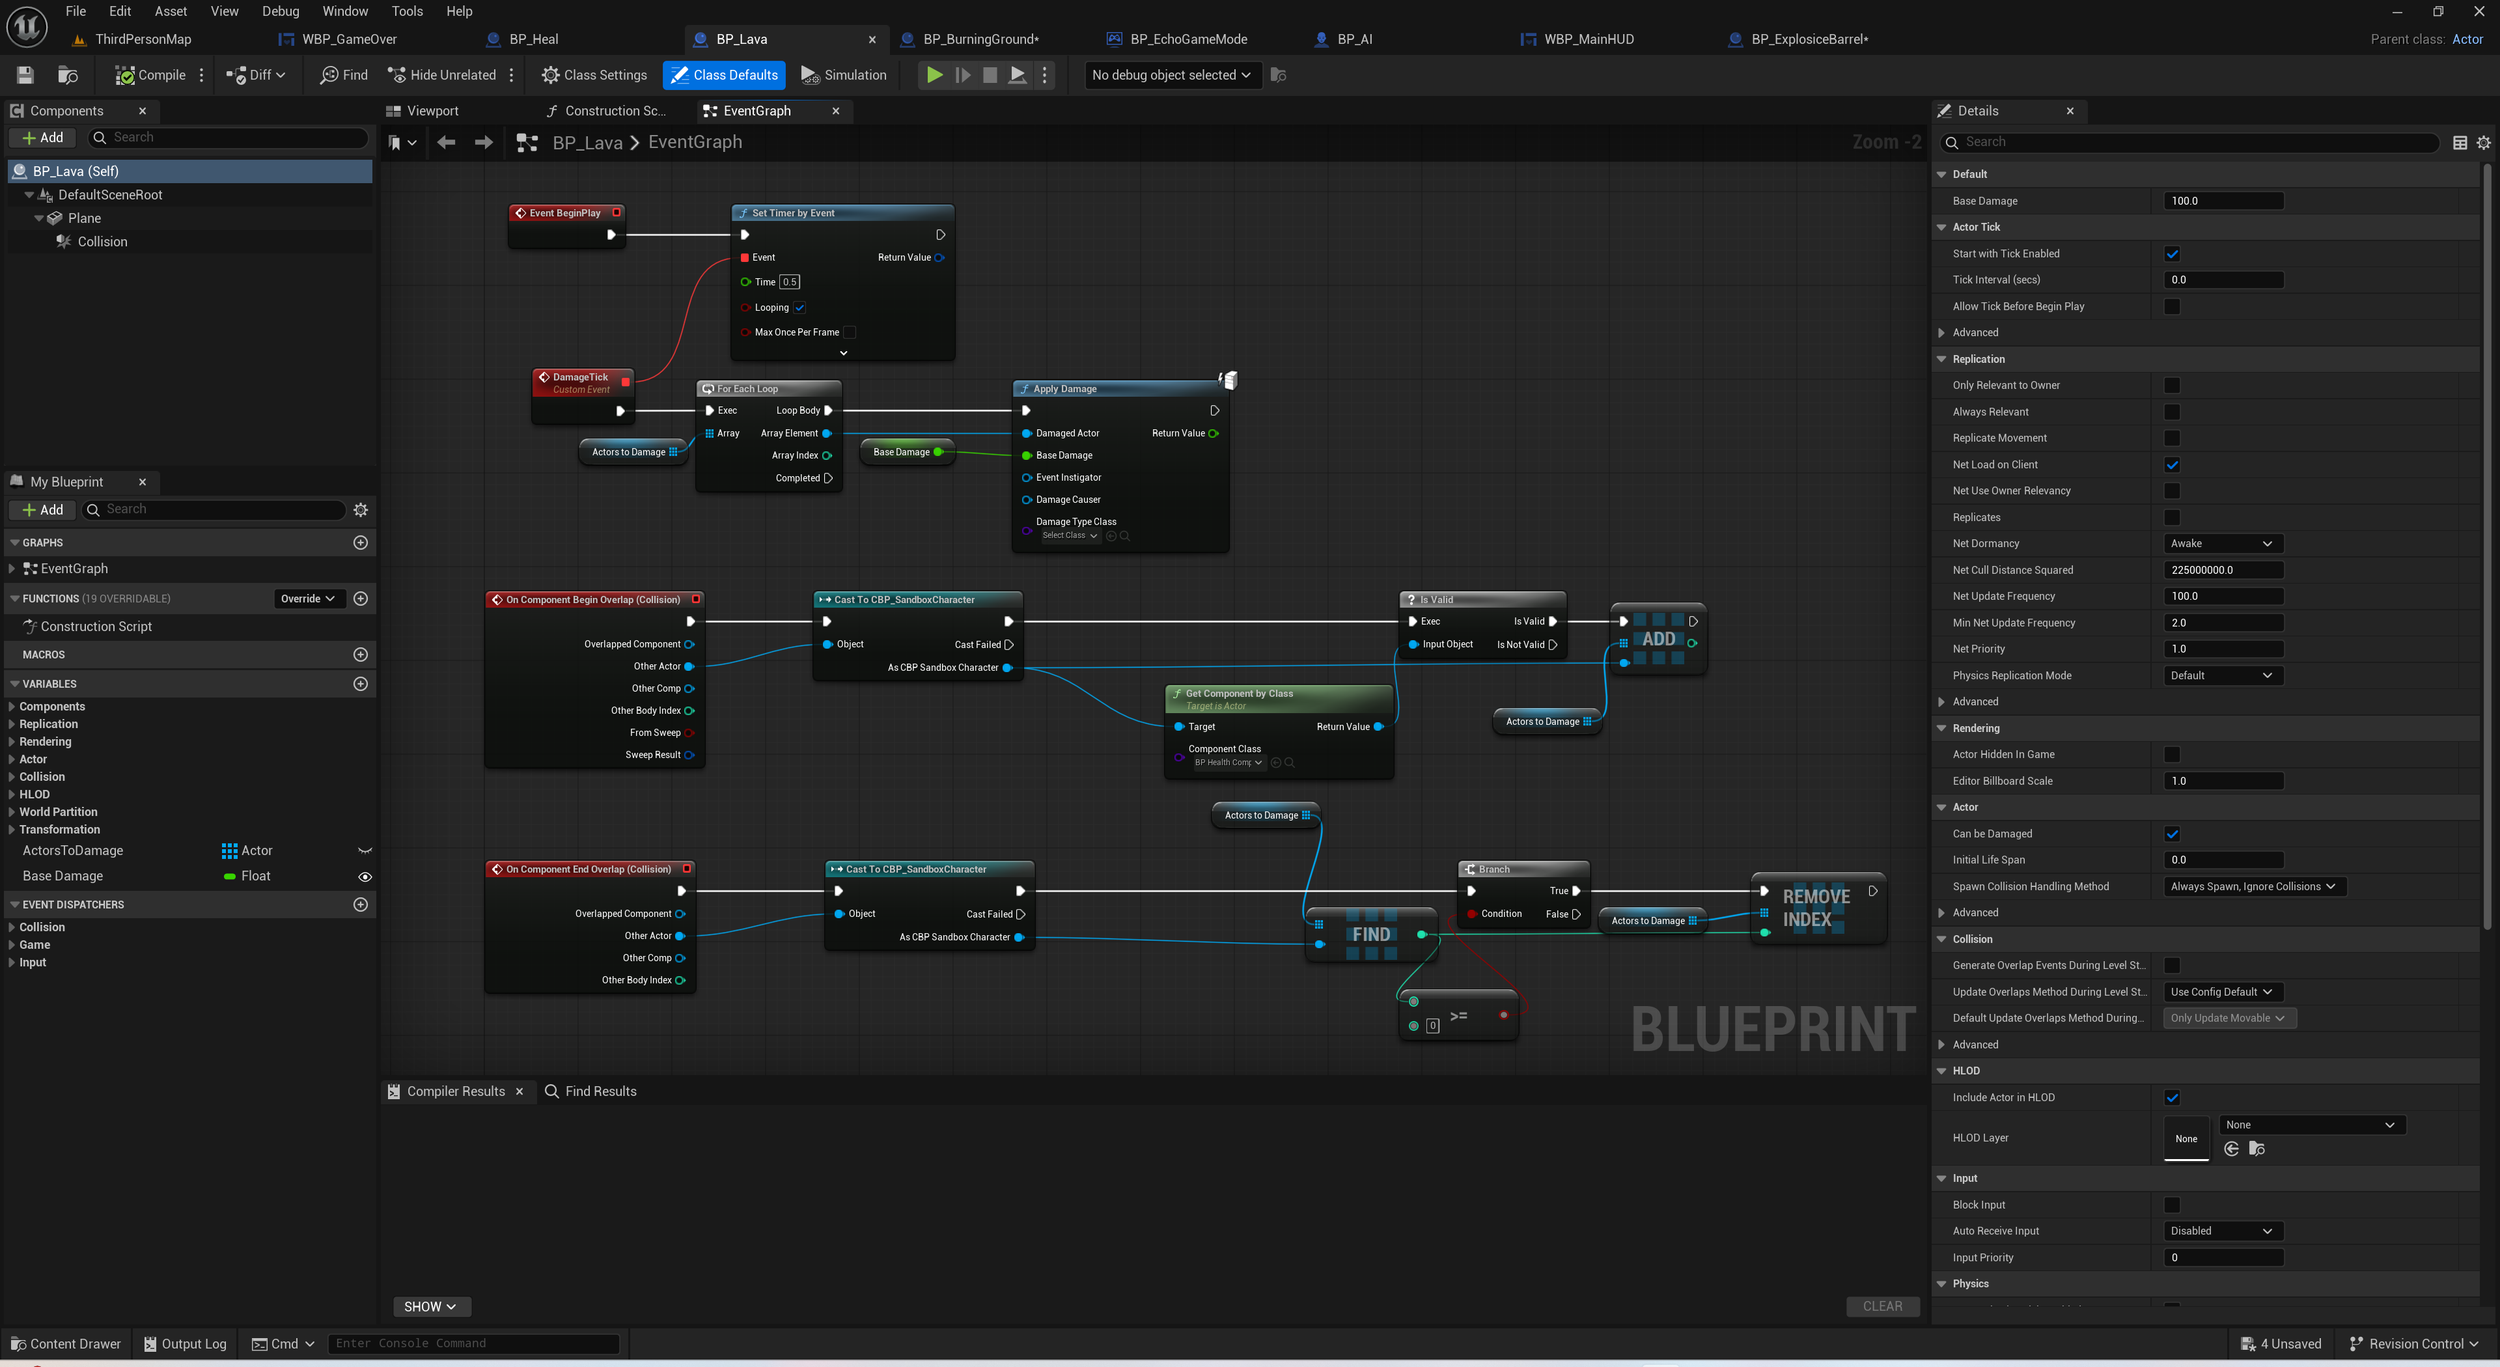Add new function with plus icon
The image size is (2500, 1367).
361,598
